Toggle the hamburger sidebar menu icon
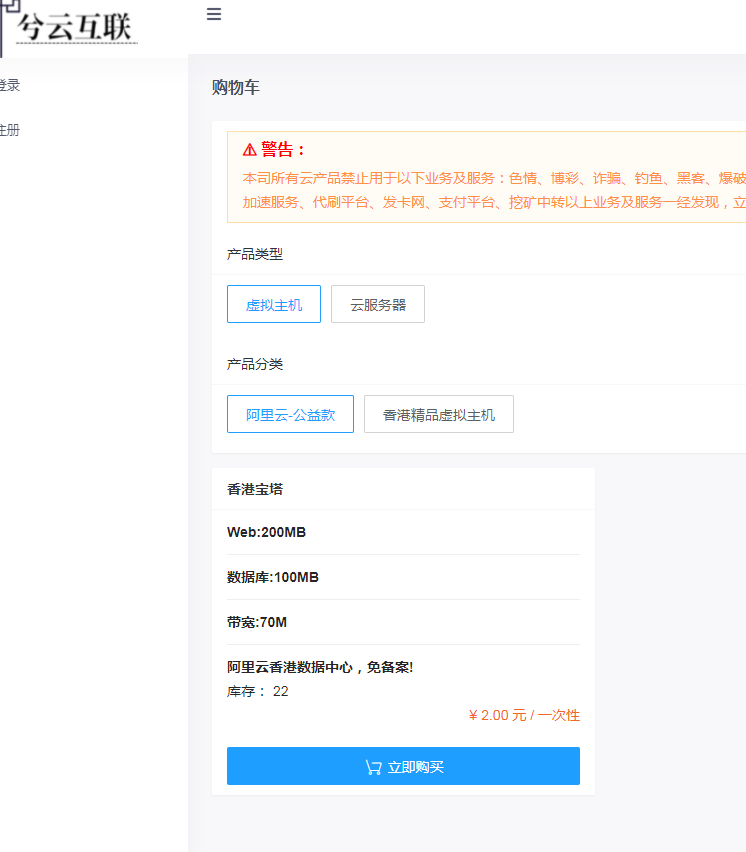 coord(214,14)
